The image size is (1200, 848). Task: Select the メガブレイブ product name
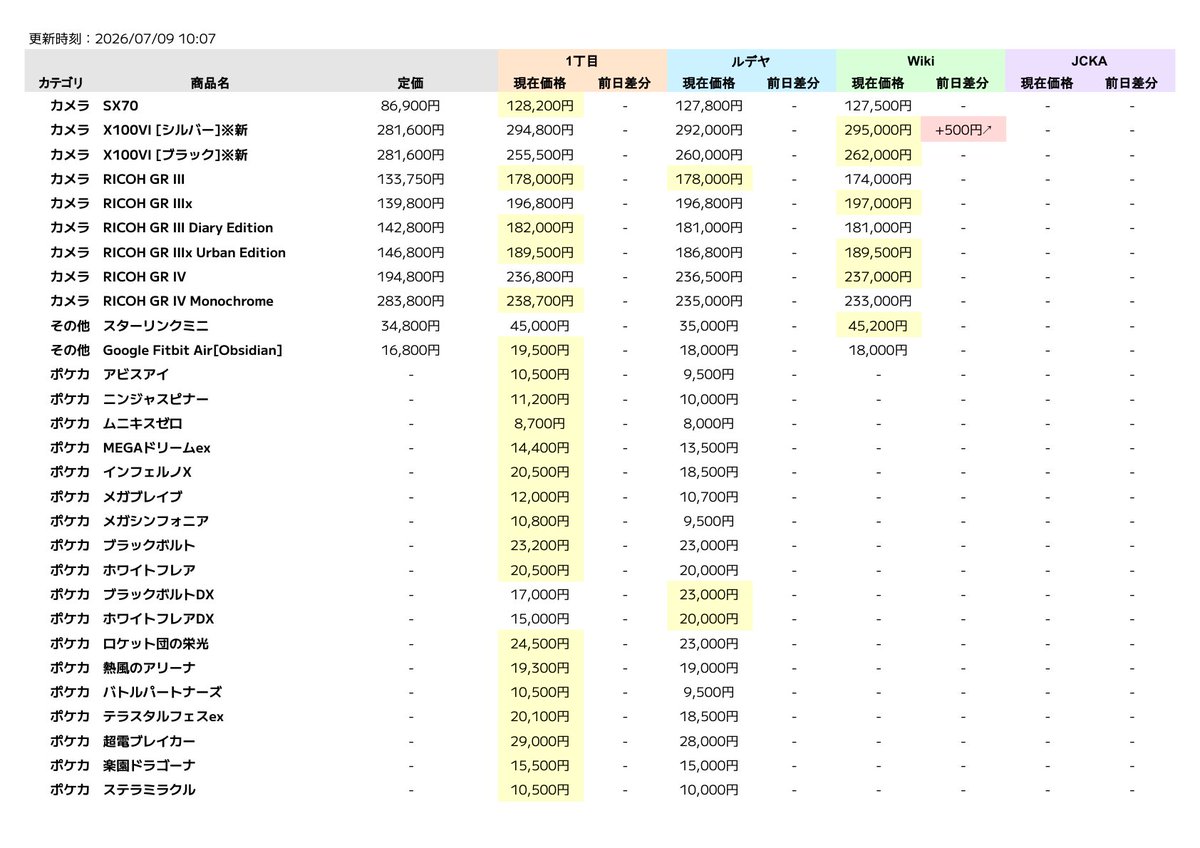point(142,496)
